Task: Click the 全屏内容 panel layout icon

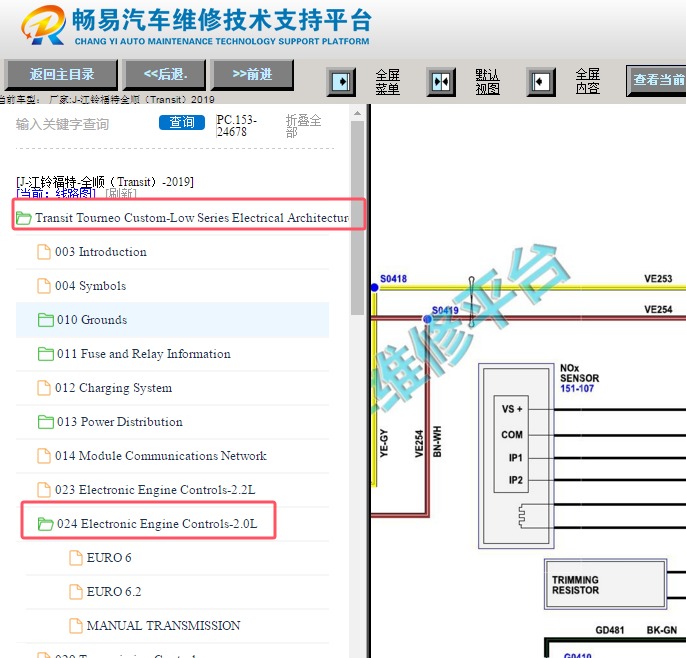Action: [541, 82]
